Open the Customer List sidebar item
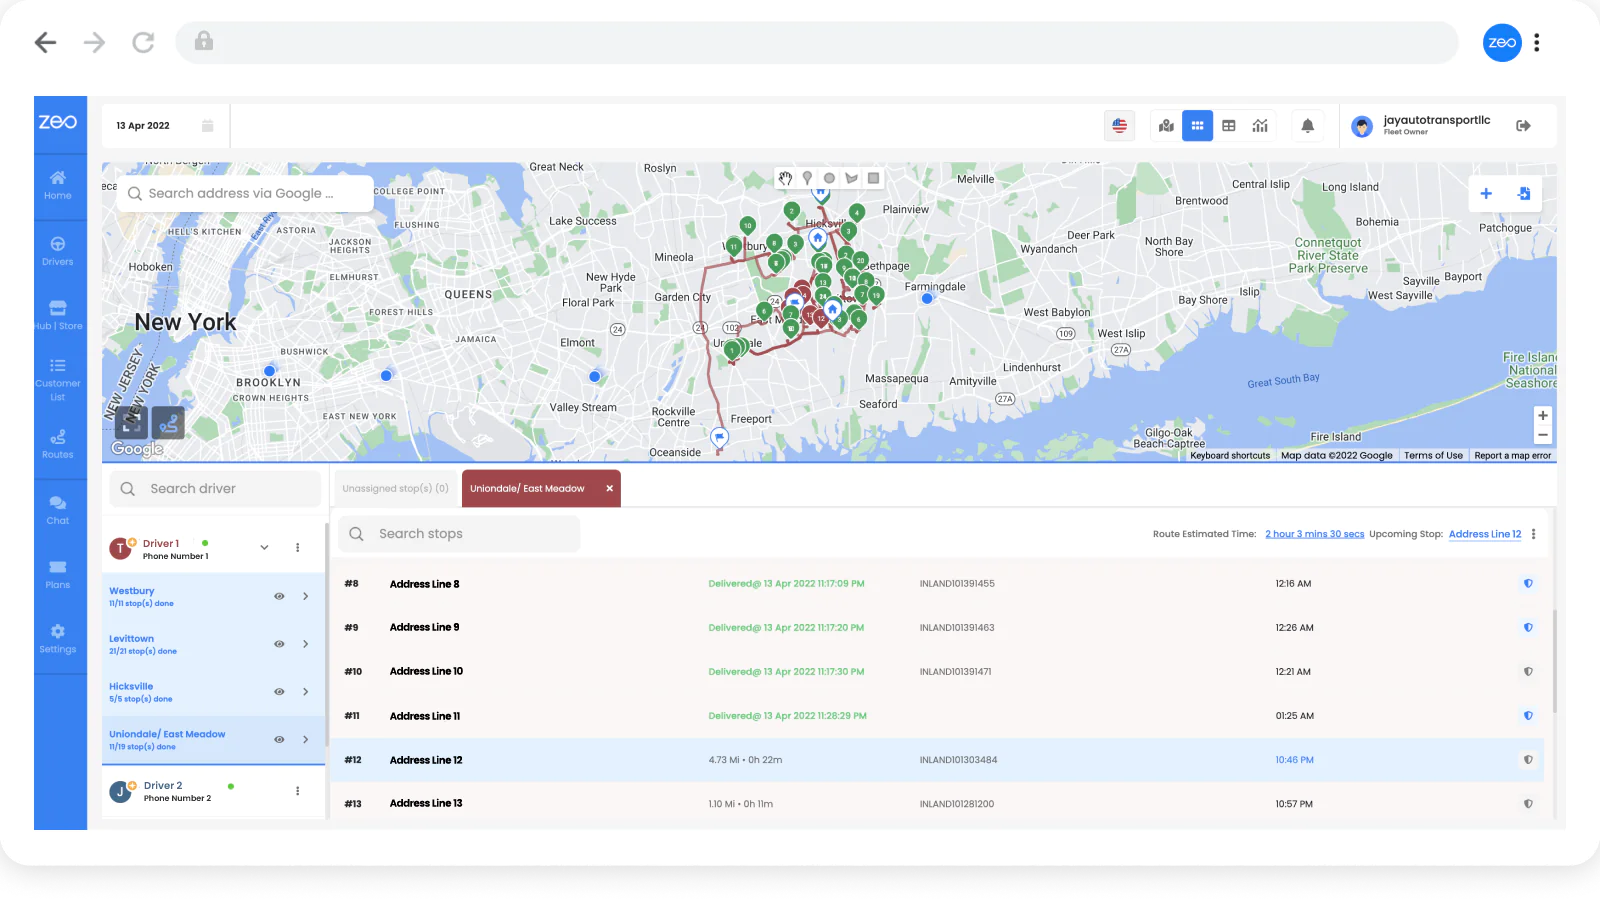The height and width of the screenshot is (900, 1600). pyautogui.click(x=58, y=380)
